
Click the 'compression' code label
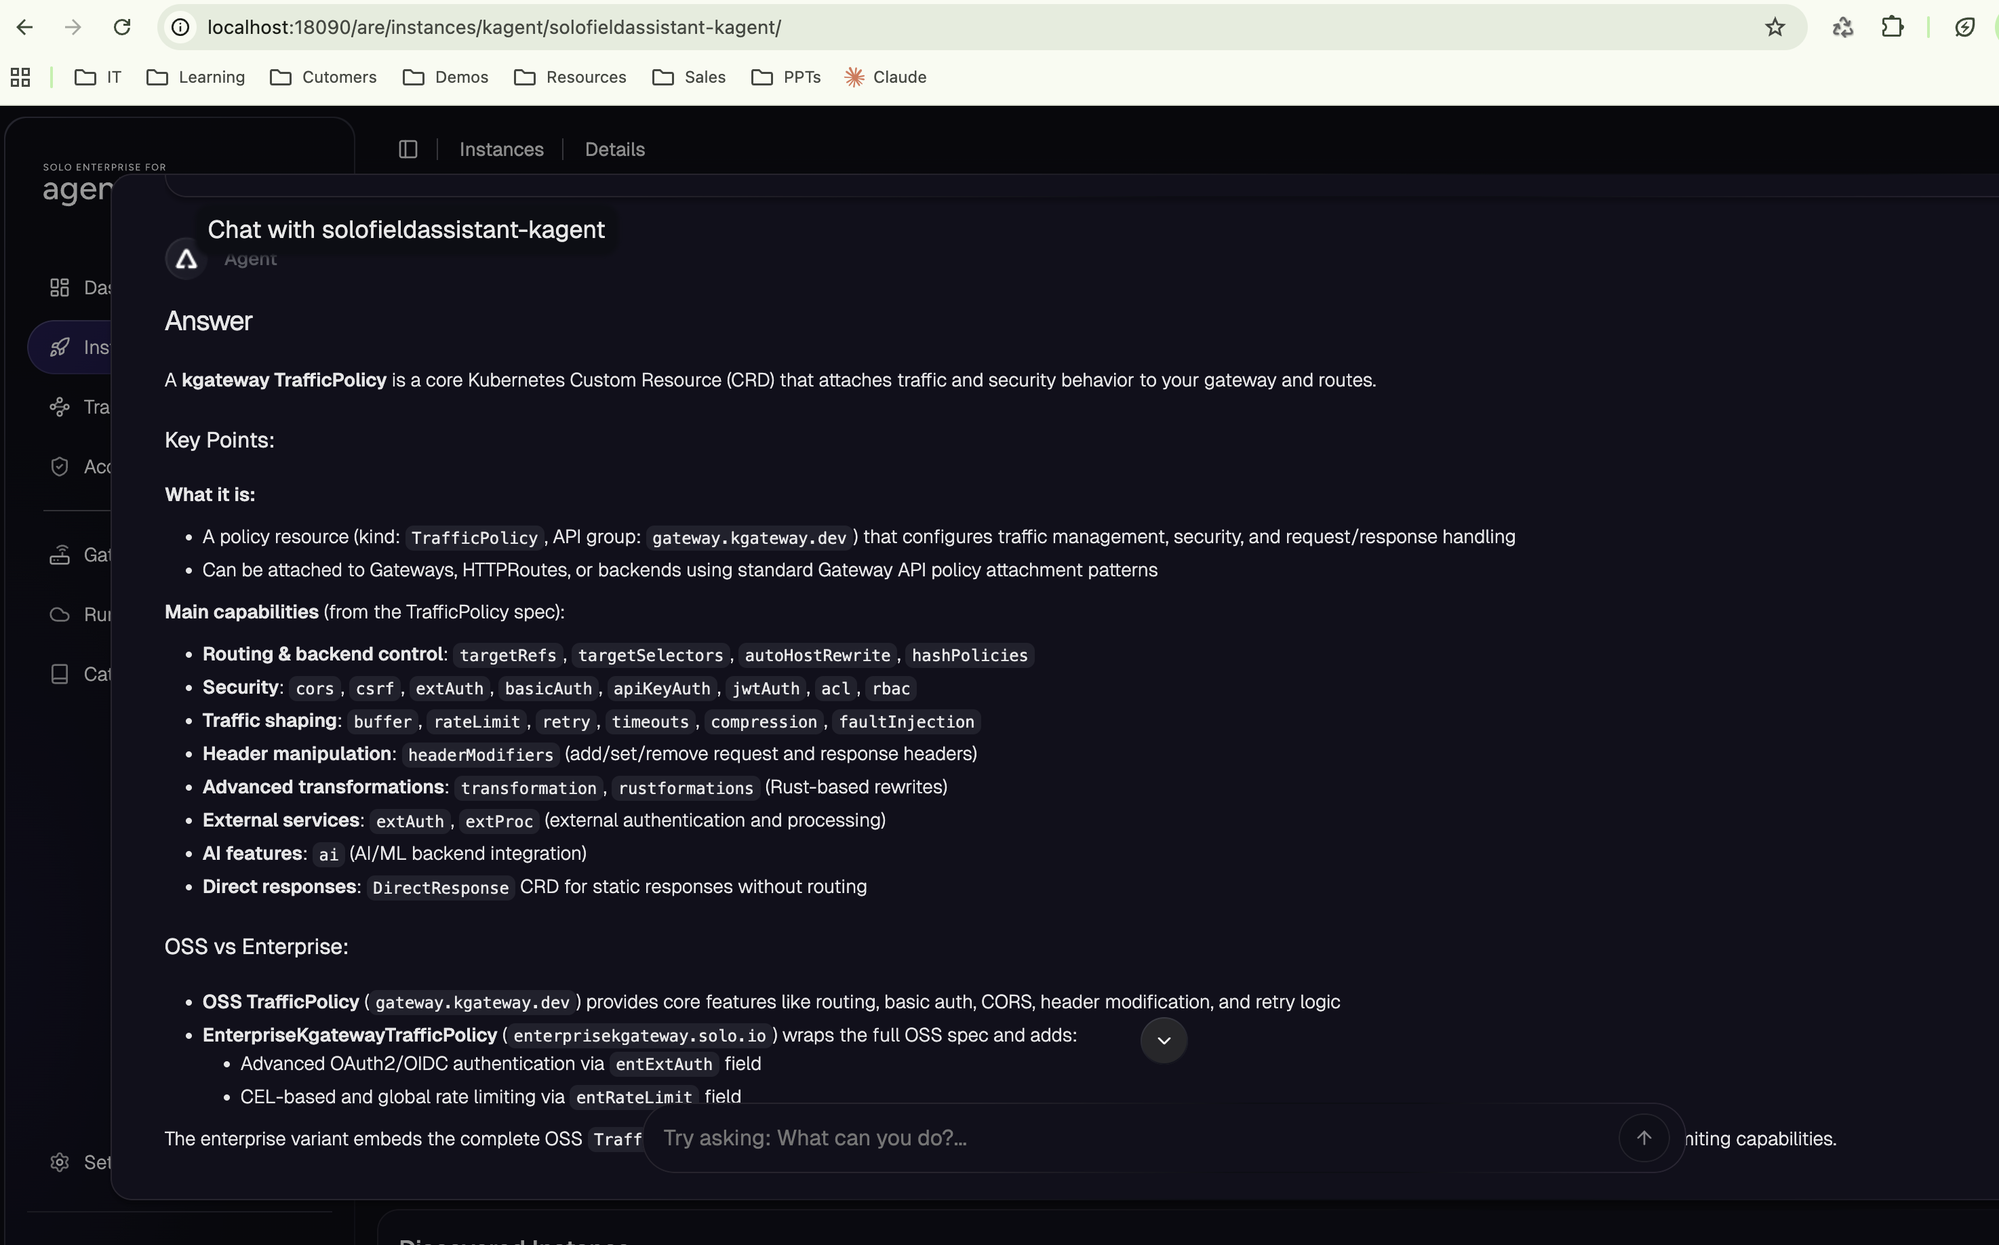coord(763,721)
